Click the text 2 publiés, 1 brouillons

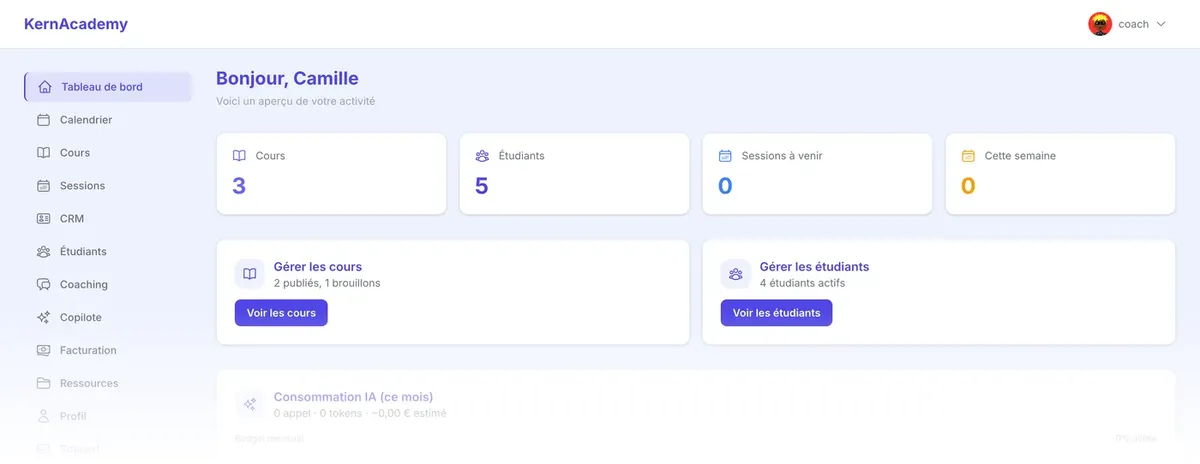tap(327, 284)
